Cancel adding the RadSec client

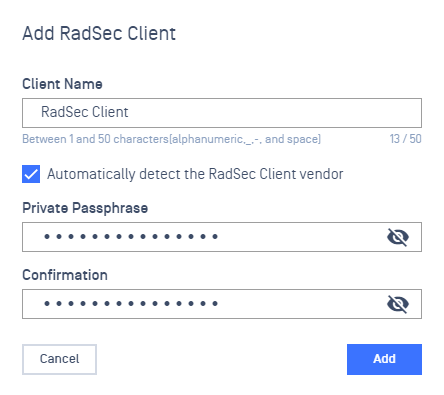point(59,359)
